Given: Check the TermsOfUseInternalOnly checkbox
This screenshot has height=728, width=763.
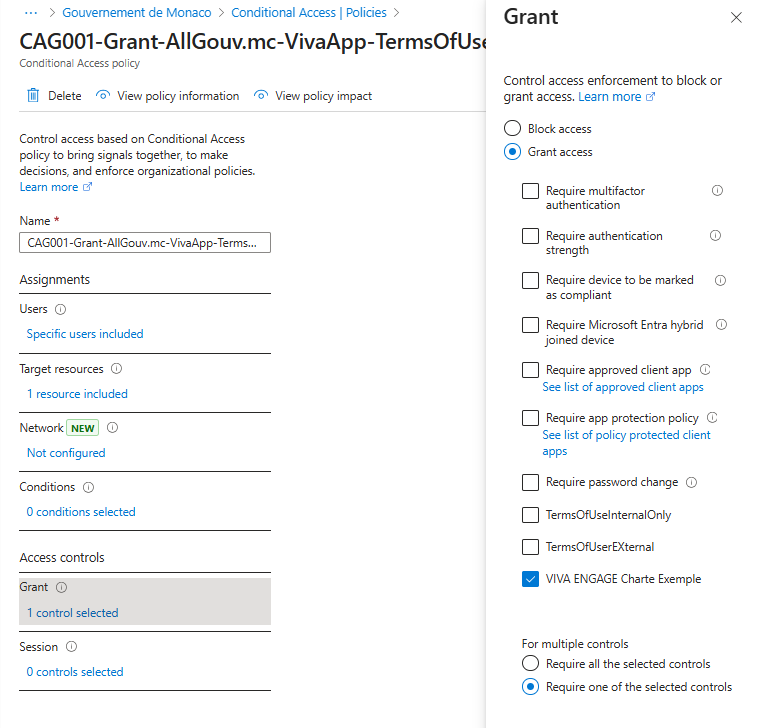Looking at the screenshot, I should 530,515.
